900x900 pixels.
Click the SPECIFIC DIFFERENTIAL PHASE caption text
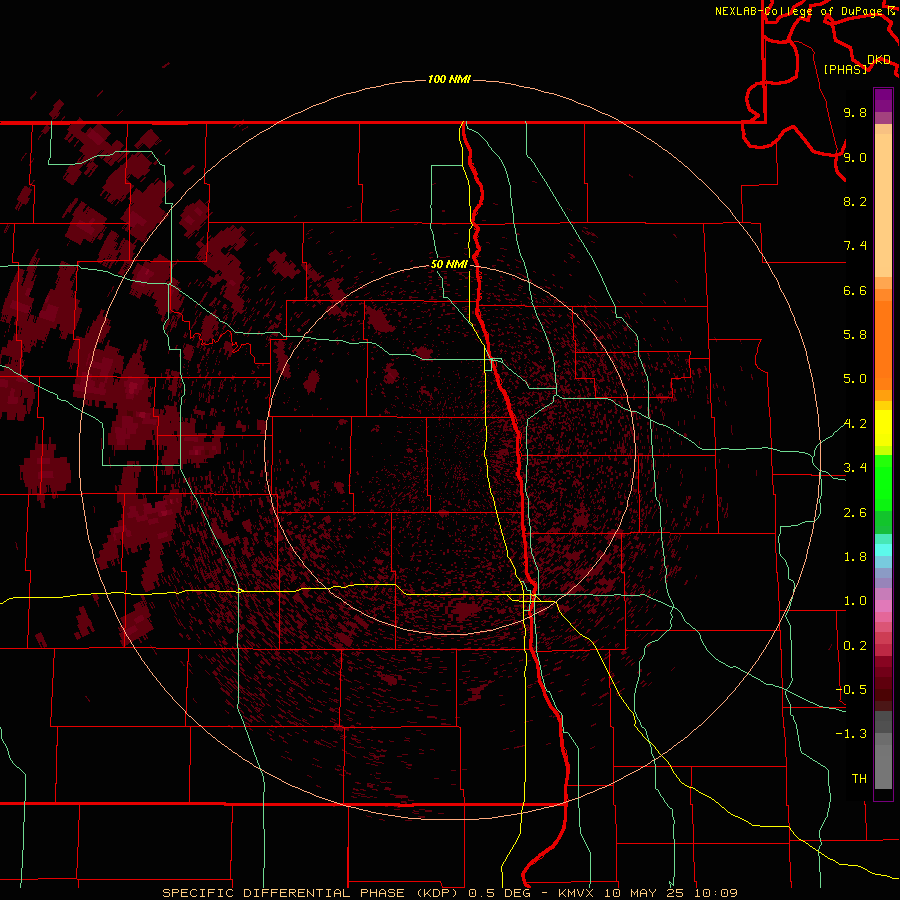pyautogui.click(x=284, y=893)
